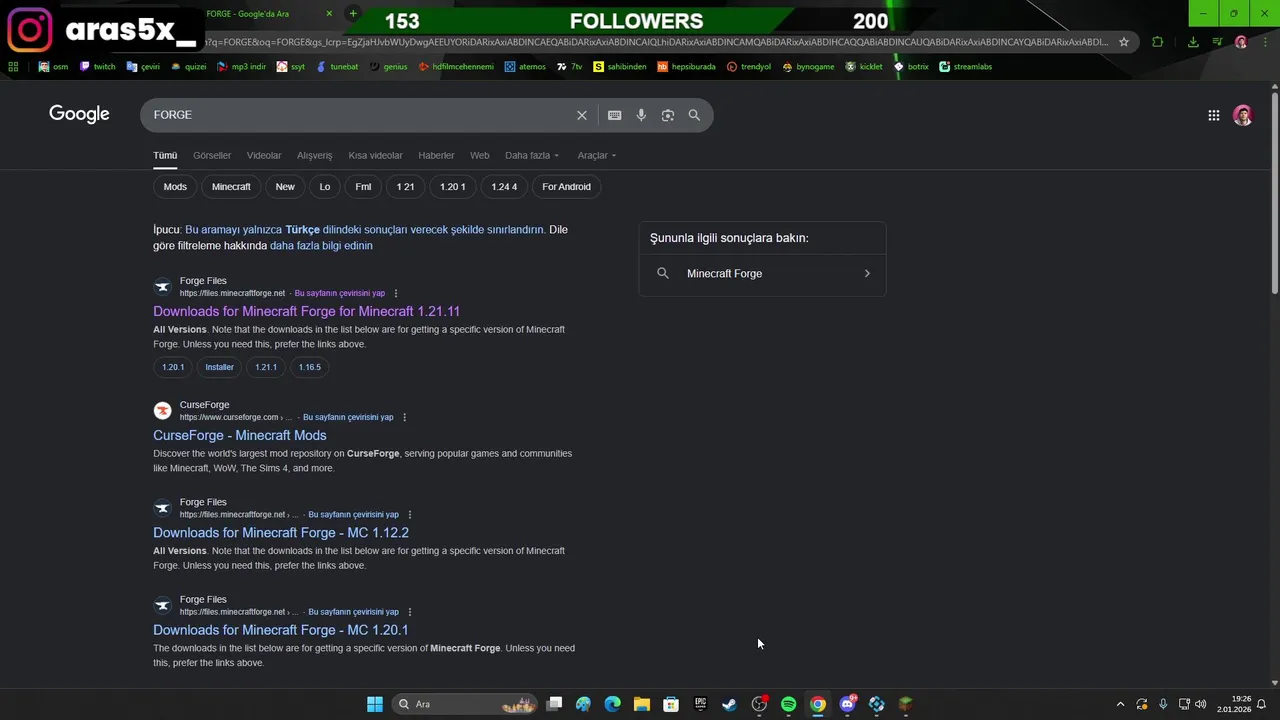Open sahibinden bookmark
Screen dimensions: 1280x720
pos(620,67)
